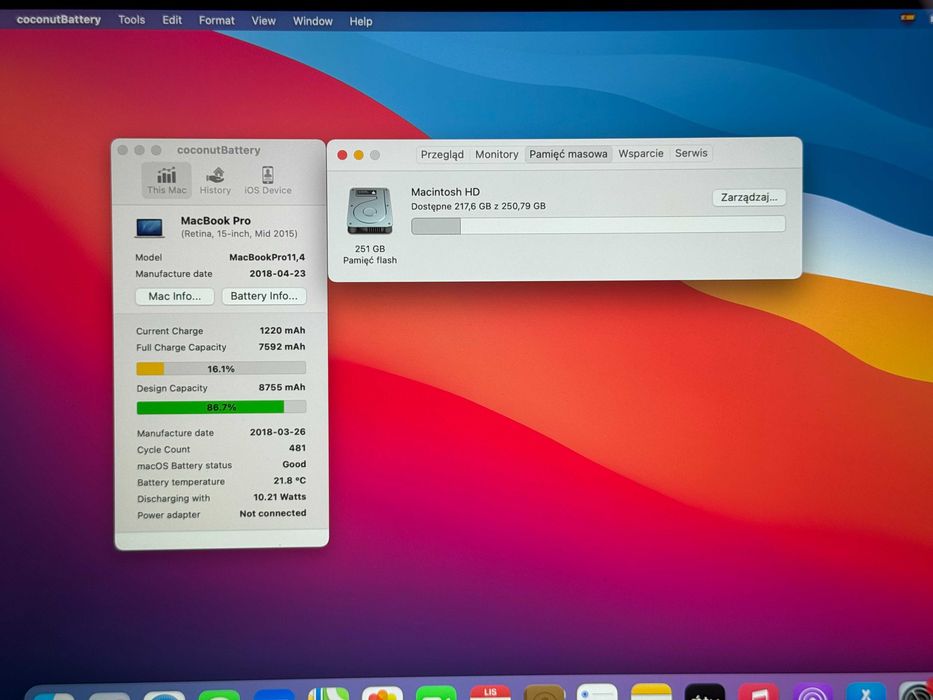Click the Mac Info... button
933x700 pixels.
[x=174, y=296]
